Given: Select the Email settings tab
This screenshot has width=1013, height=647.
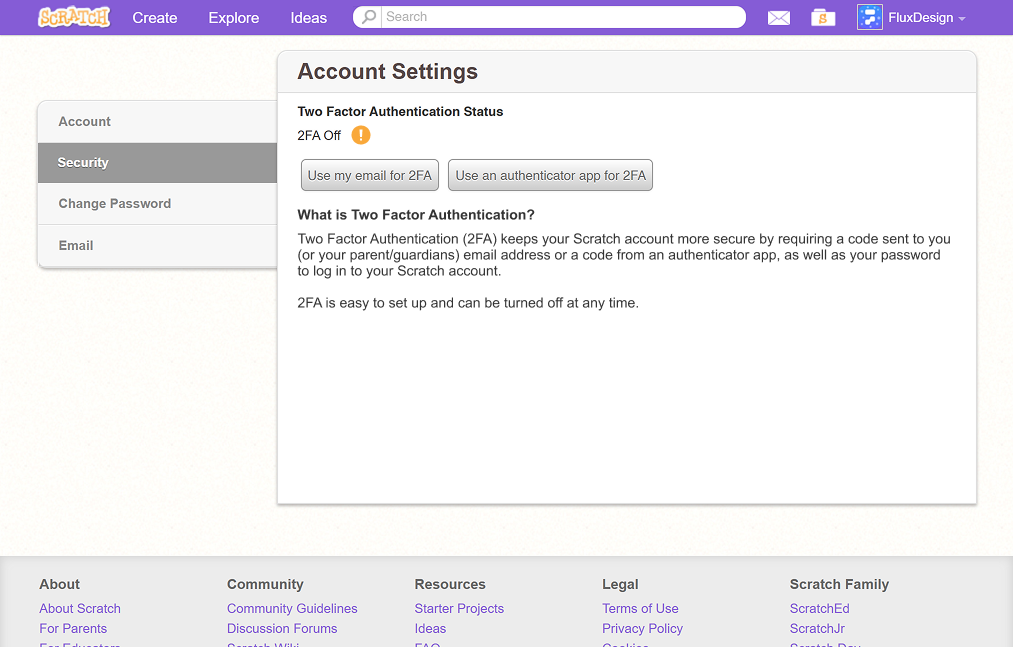Looking at the screenshot, I should pos(158,246).
